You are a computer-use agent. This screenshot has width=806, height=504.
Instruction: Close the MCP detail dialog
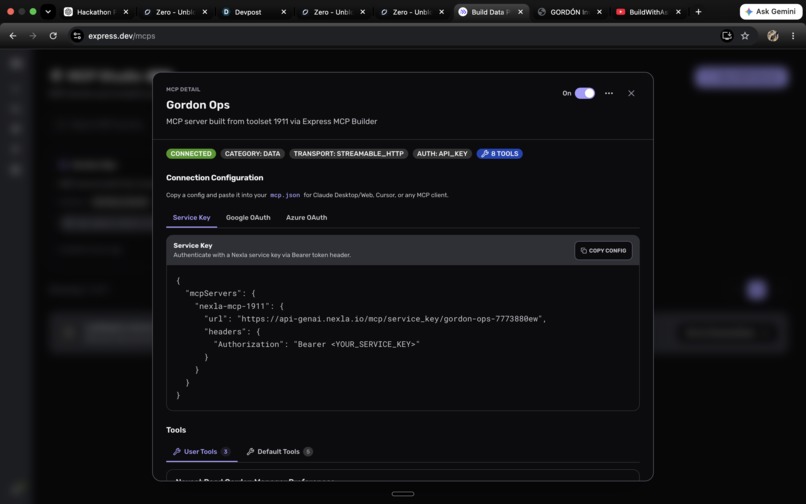tap(631, 93)
